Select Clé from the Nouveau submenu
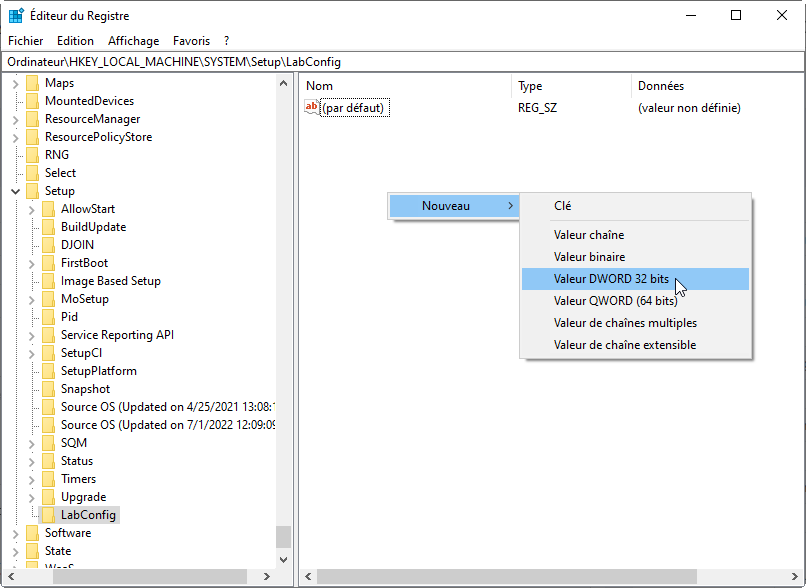 point(563,205)
